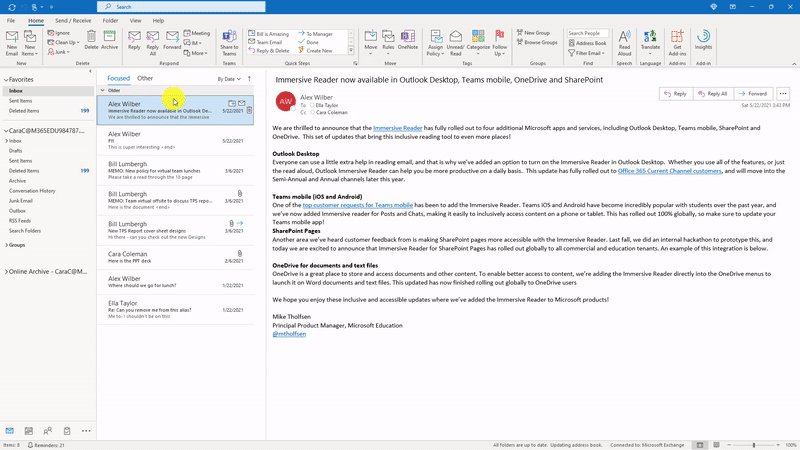Open the Follow Up flag menu
This screenshot has height=450, width=800.
[499, 43]
